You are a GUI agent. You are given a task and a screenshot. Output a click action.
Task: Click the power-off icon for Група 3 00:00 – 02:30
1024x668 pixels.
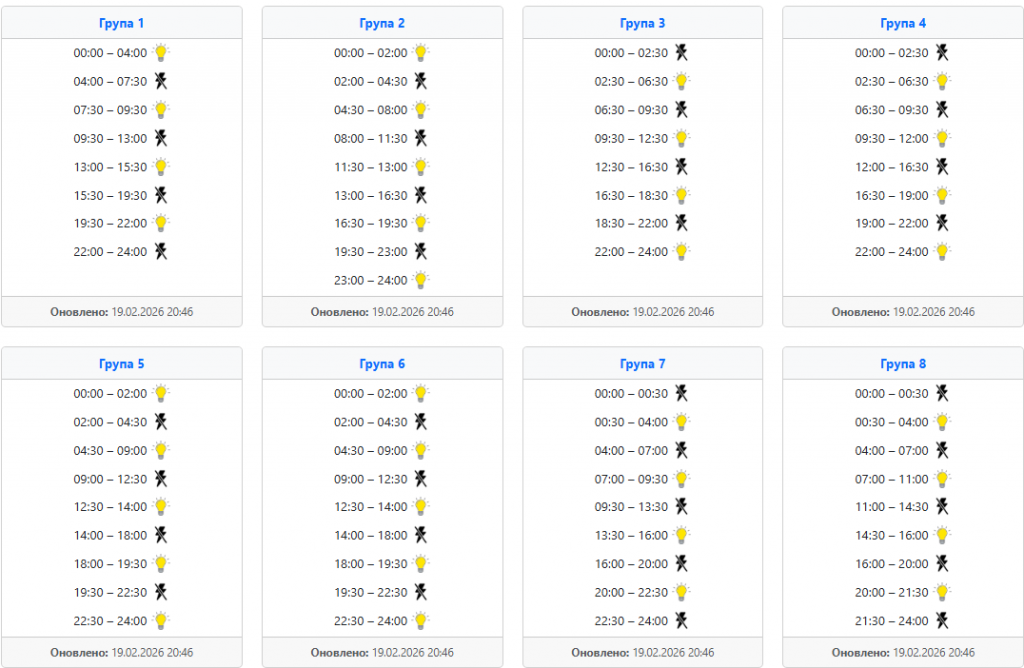(x=682, y=53)
